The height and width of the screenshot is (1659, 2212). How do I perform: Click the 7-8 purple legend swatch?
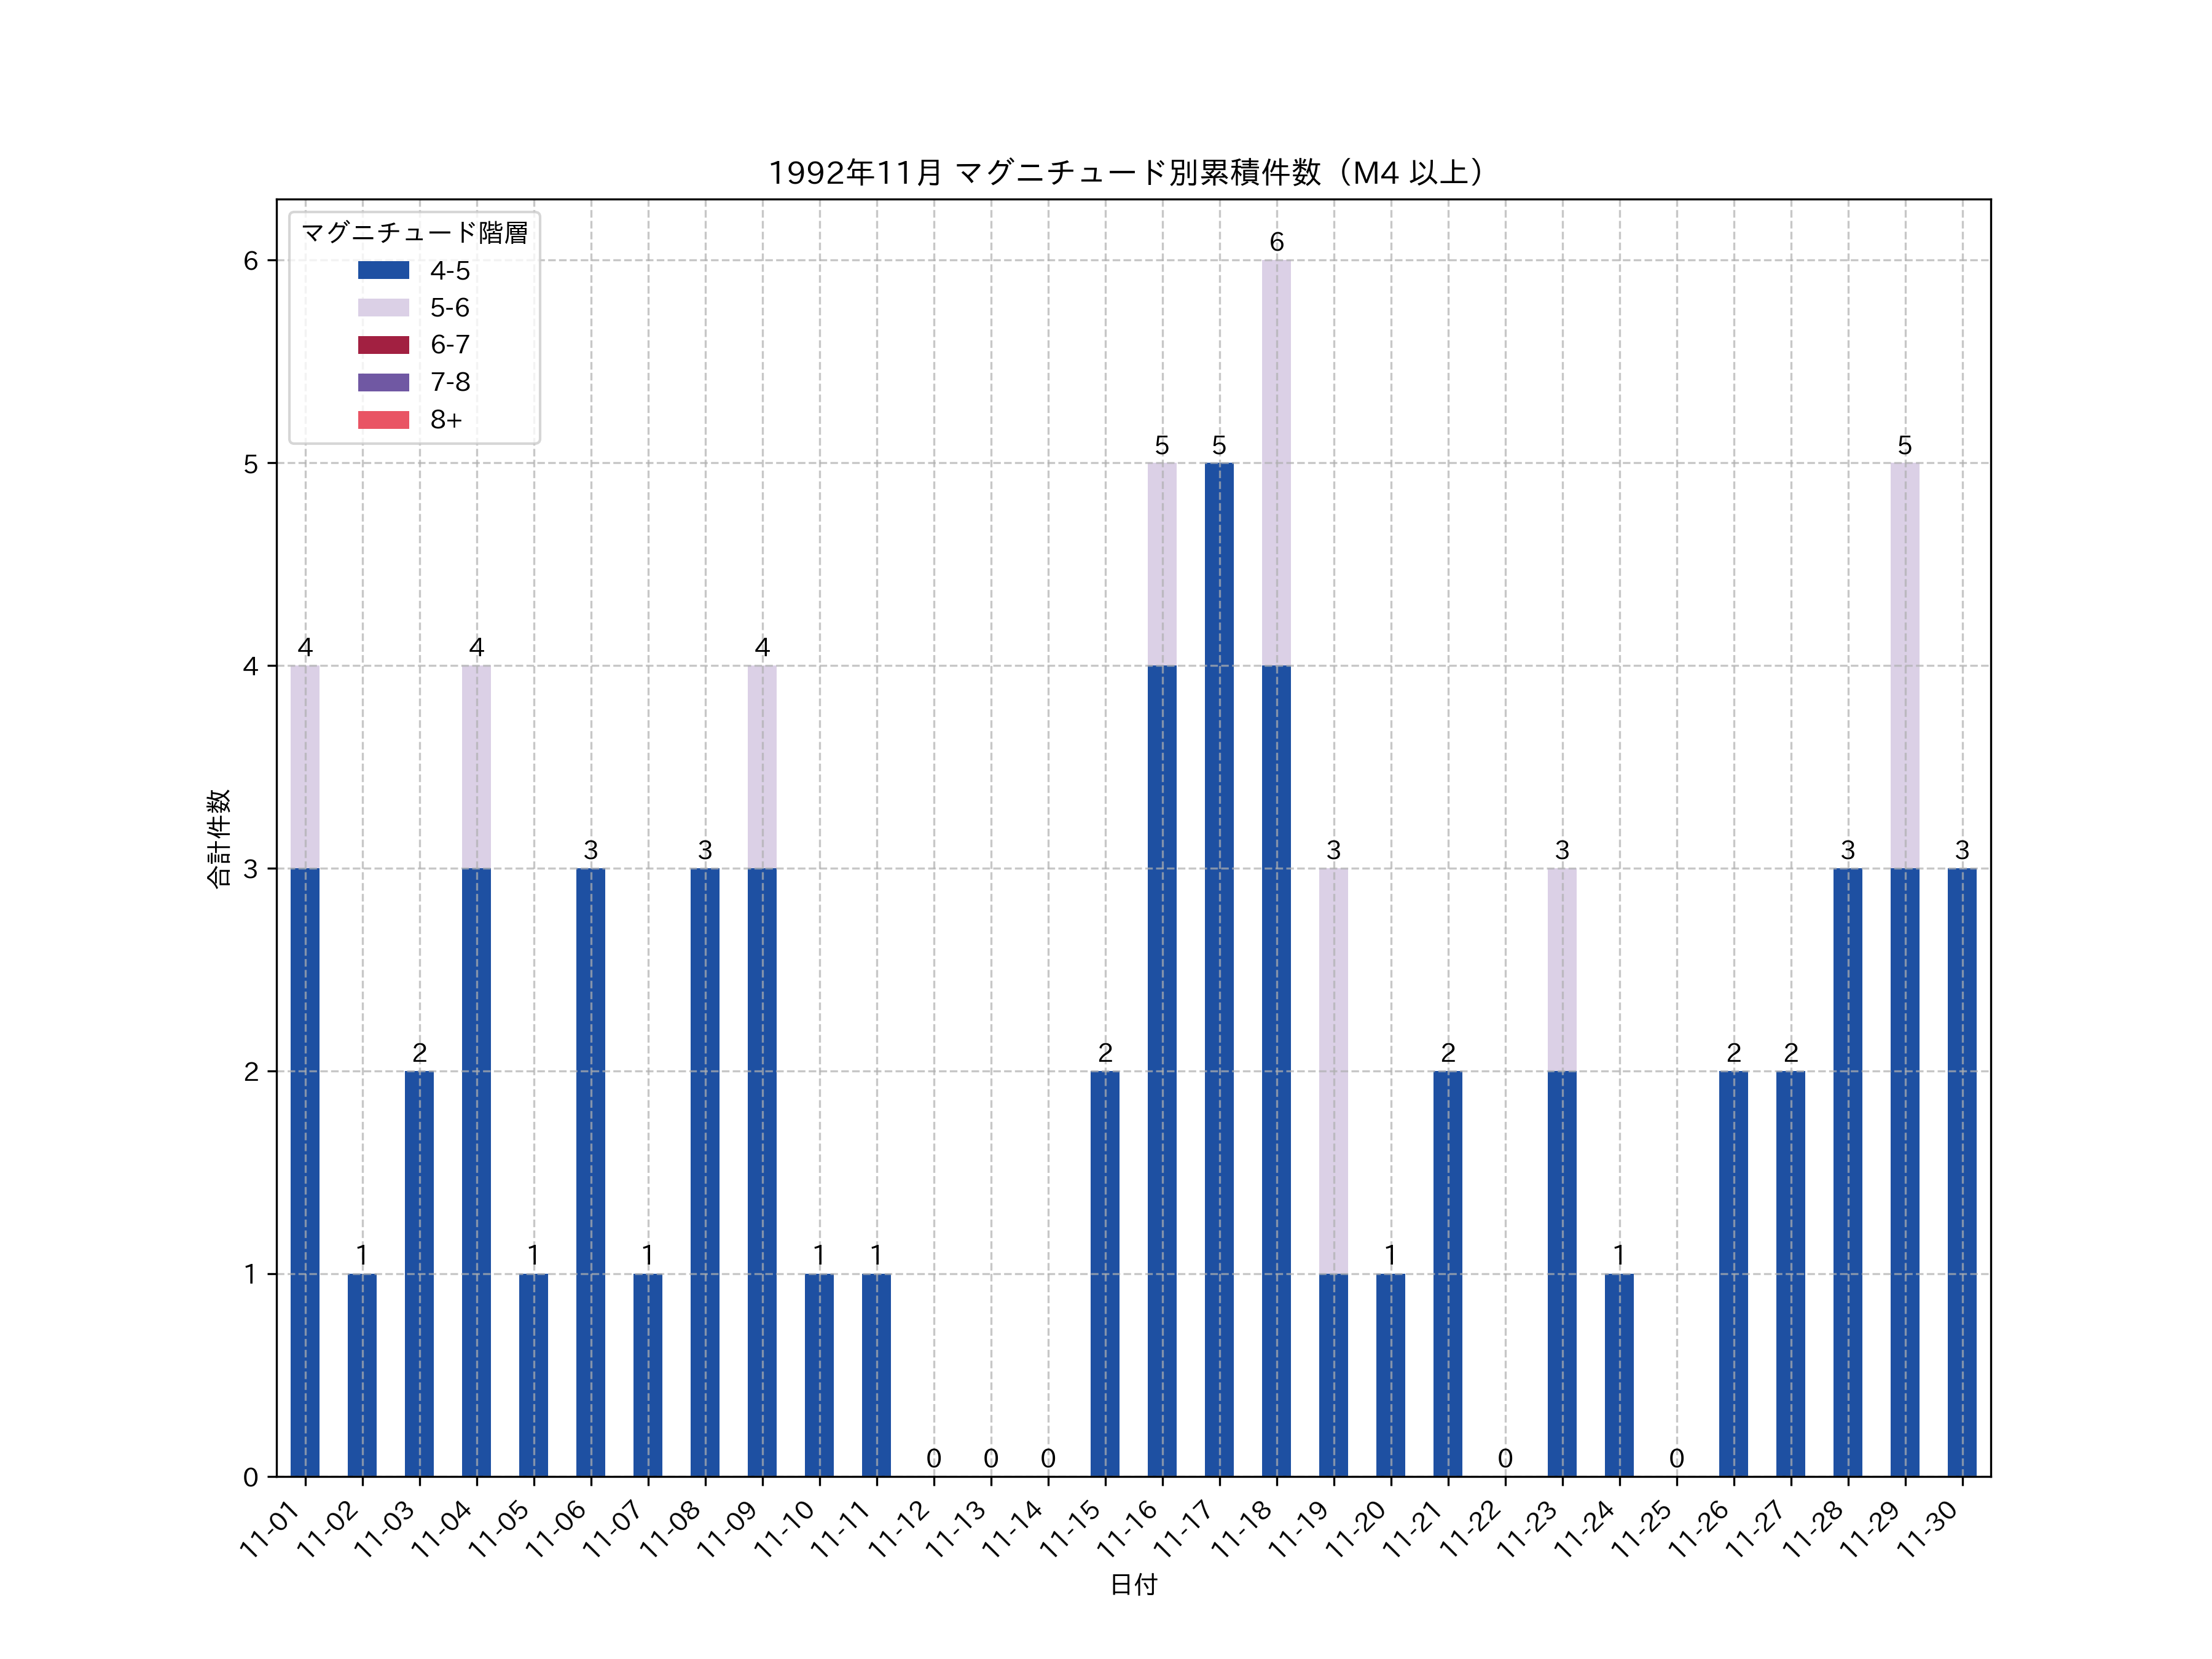383,382
